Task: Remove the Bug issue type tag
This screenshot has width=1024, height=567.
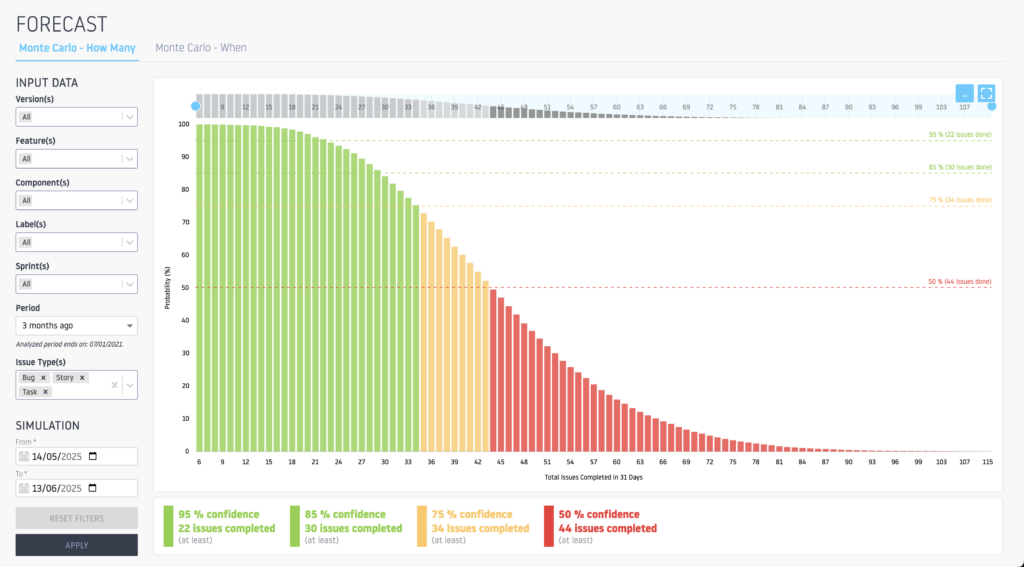Action: click(x=44, y=378)
